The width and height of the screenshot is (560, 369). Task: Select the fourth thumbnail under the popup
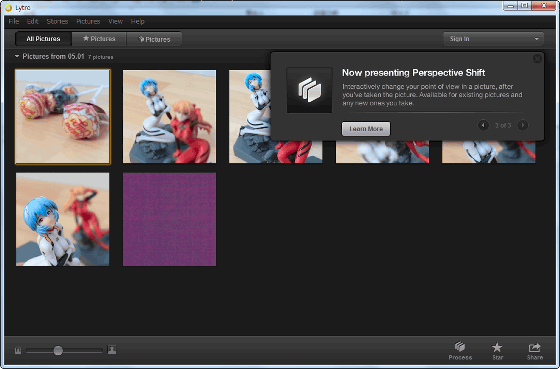(x=382, y=152)
